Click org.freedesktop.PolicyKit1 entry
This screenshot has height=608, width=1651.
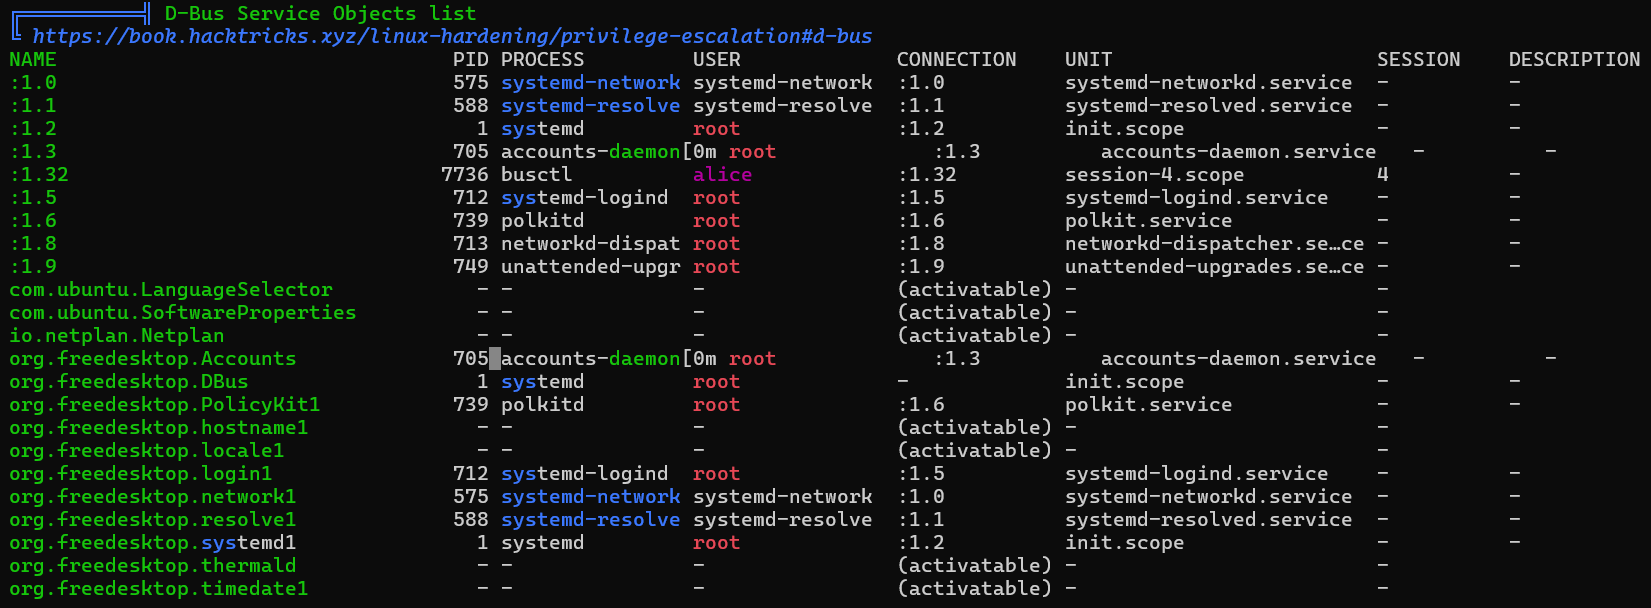click(x=165, y=405)
